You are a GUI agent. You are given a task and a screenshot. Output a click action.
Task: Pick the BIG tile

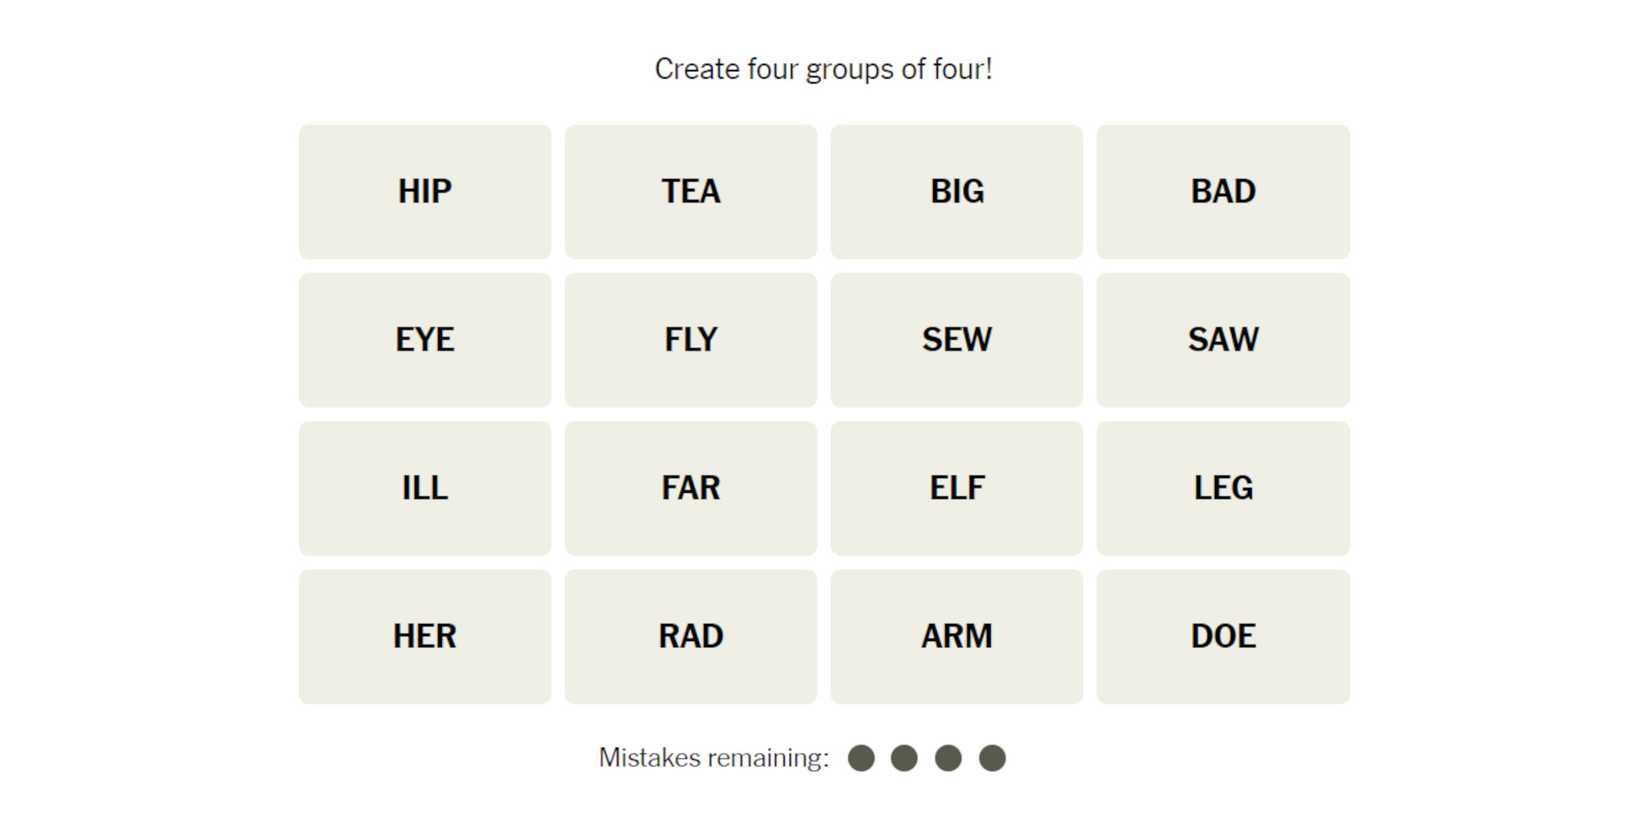[956, 191]
